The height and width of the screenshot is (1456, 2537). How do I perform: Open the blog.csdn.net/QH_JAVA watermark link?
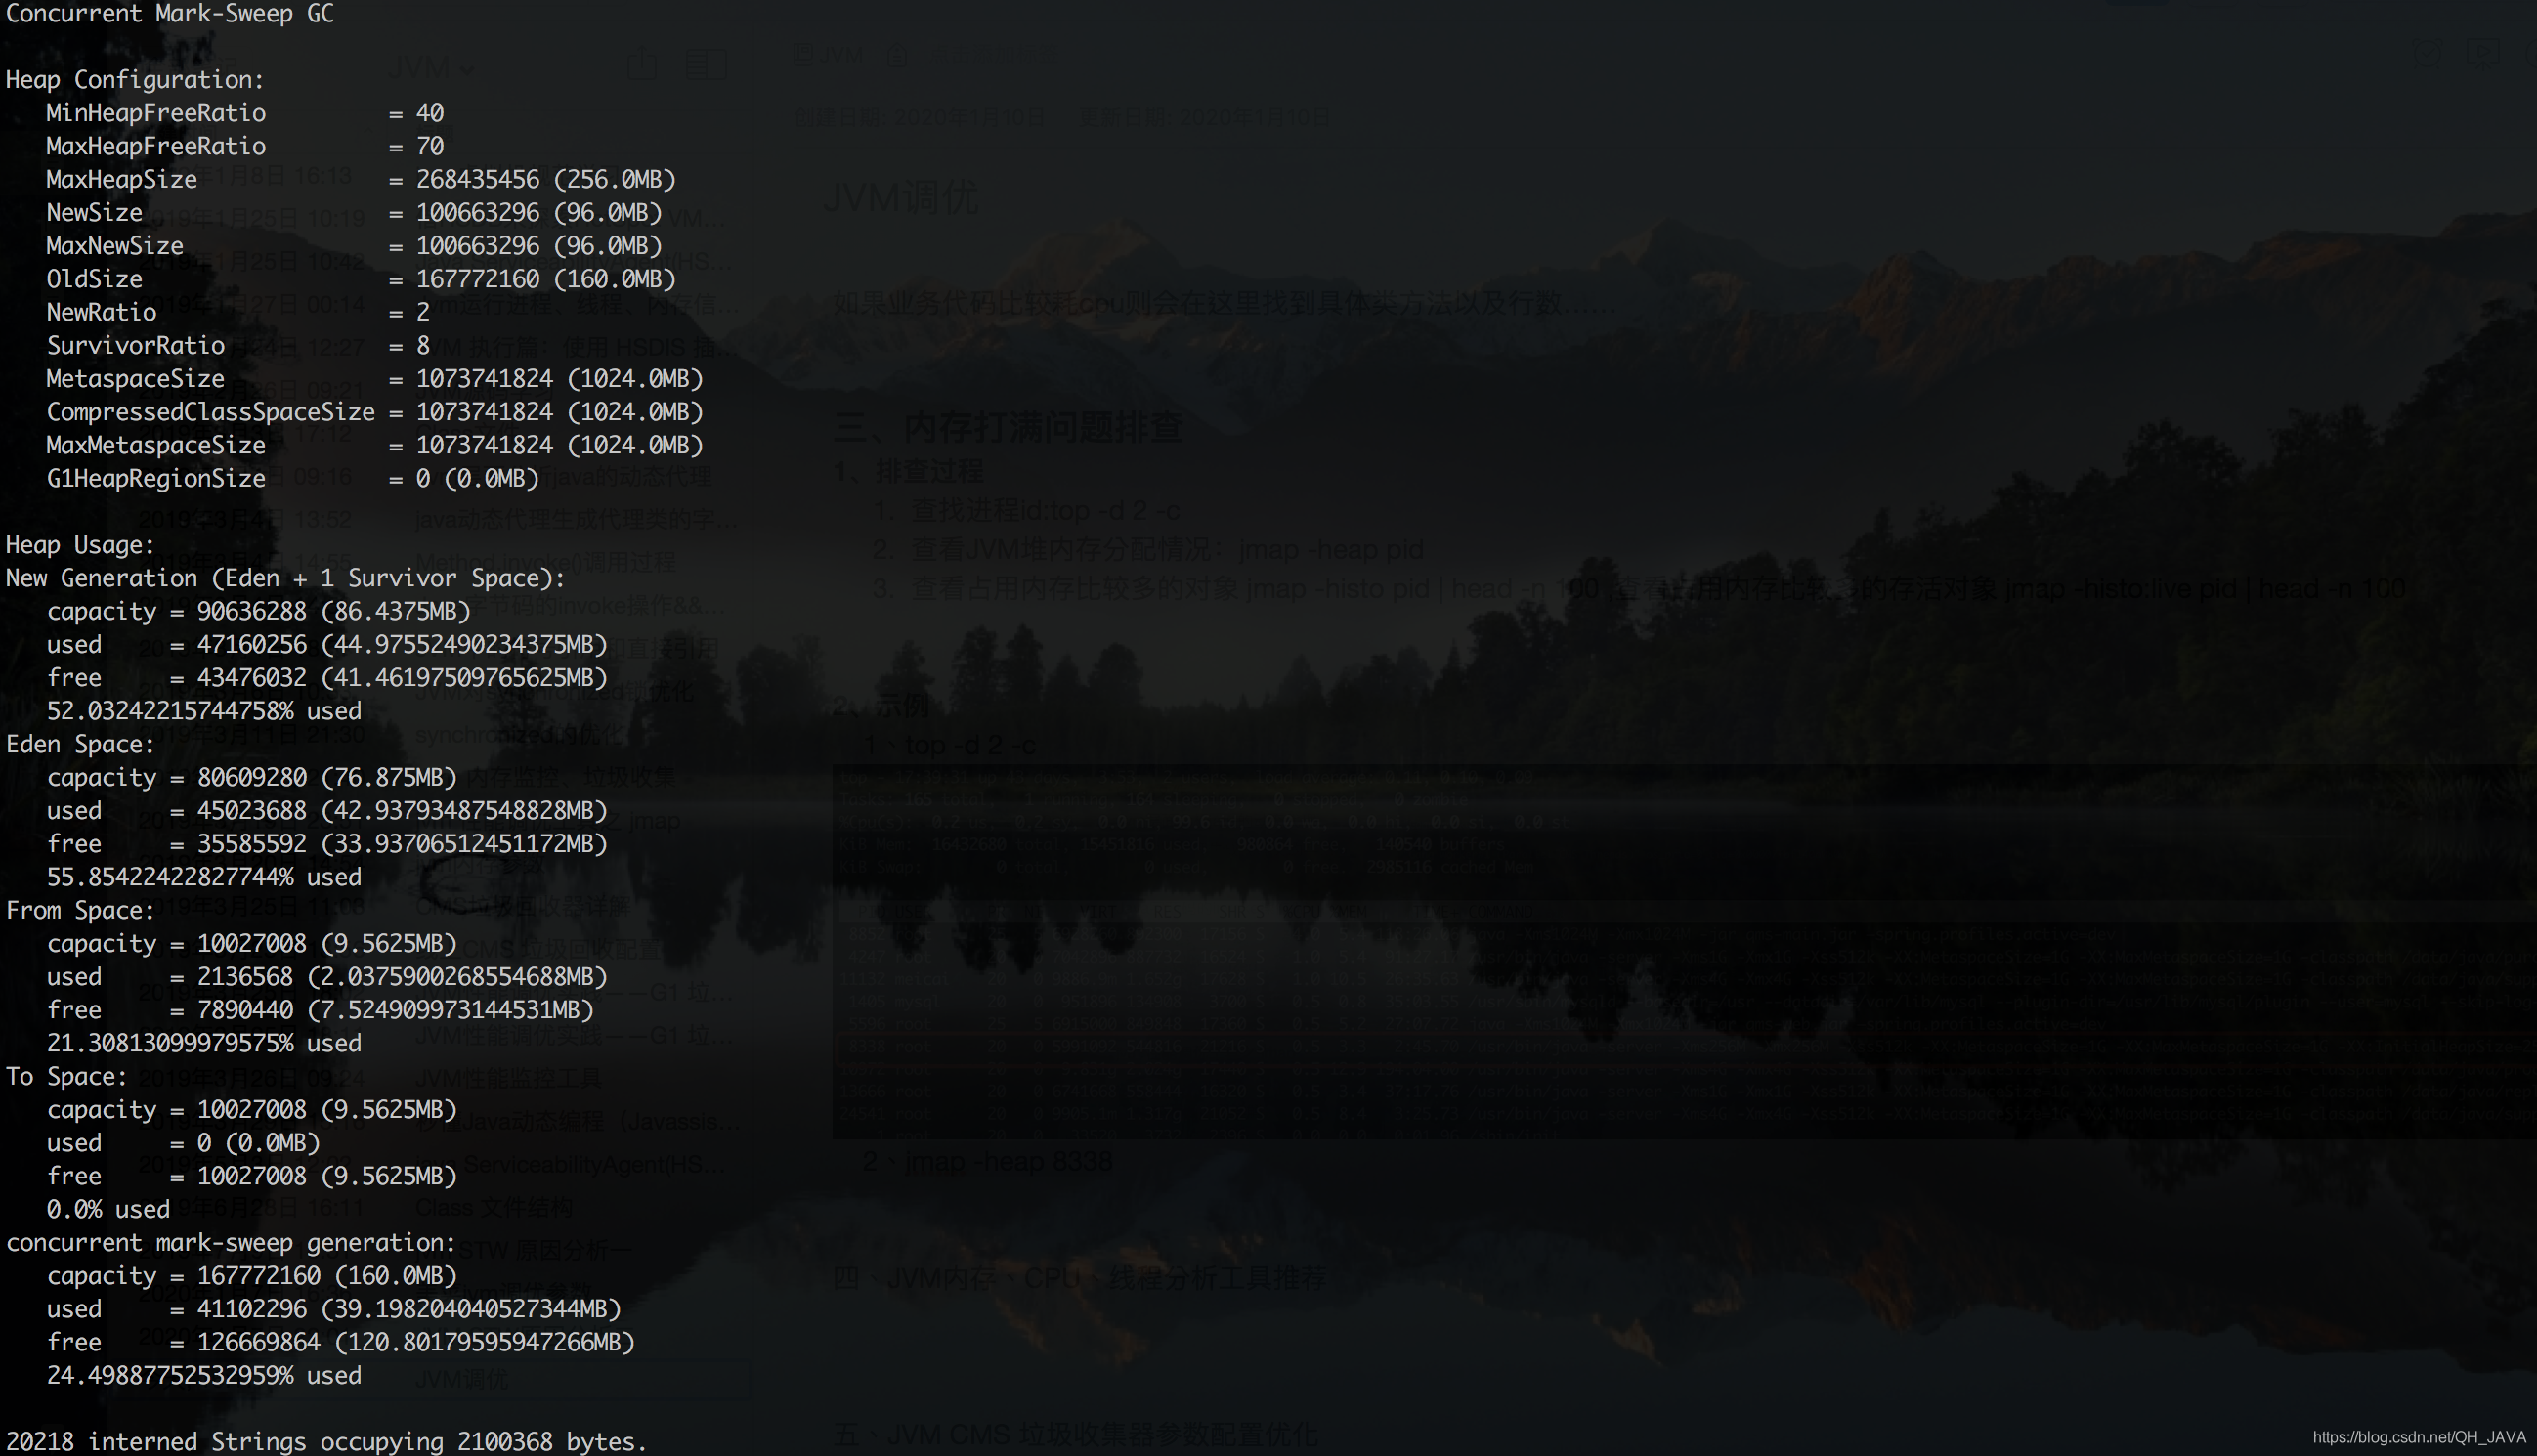pyautogui.click(x=2418, y=1437)
